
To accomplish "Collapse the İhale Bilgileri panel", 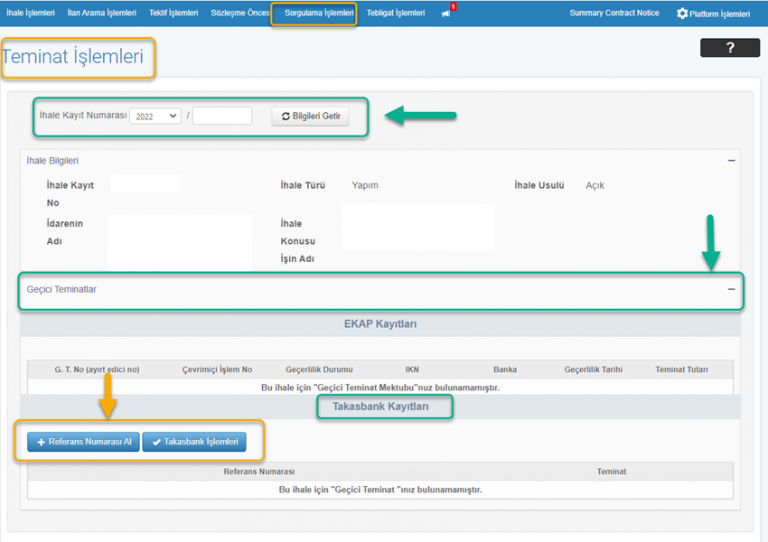I will coord(731,160).
